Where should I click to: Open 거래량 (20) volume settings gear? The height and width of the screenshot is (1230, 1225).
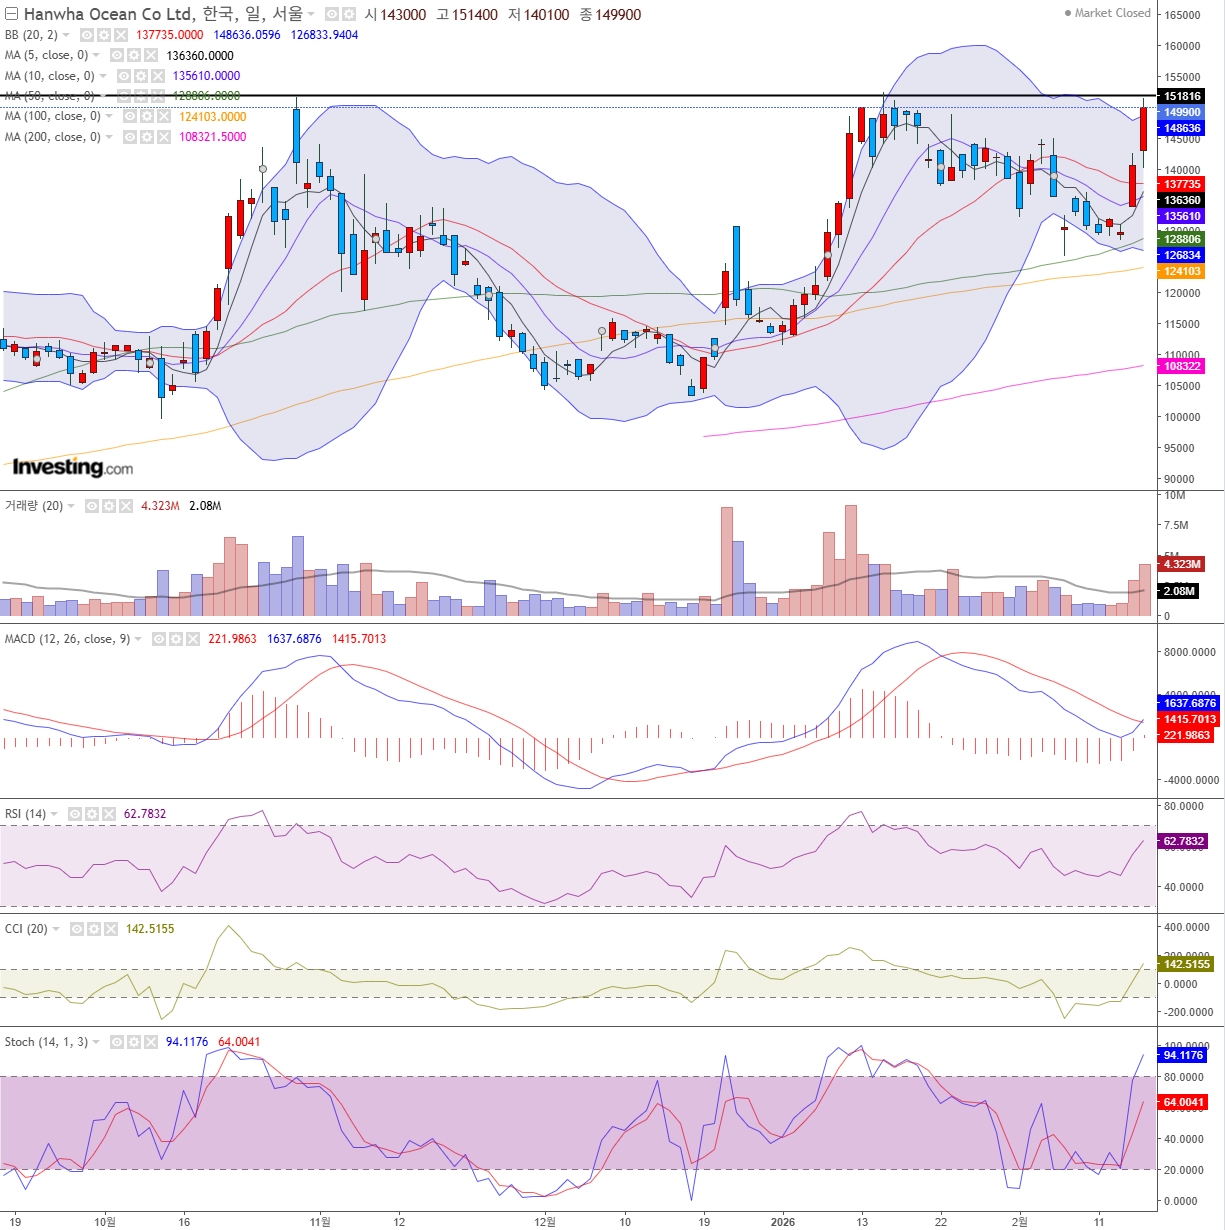[x=109, y=506]
